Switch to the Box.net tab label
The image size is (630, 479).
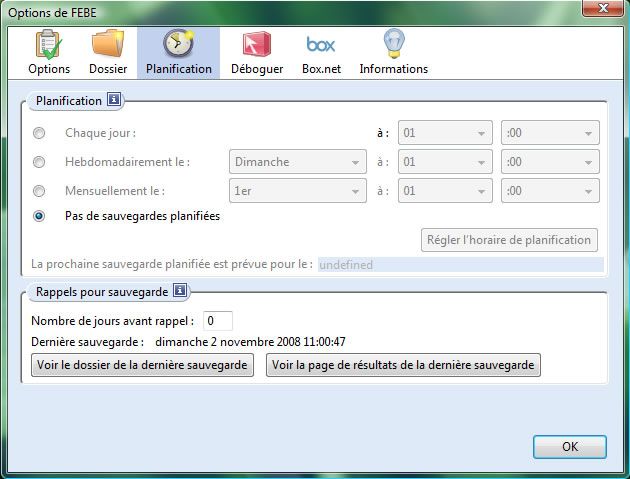pos(321,69)
